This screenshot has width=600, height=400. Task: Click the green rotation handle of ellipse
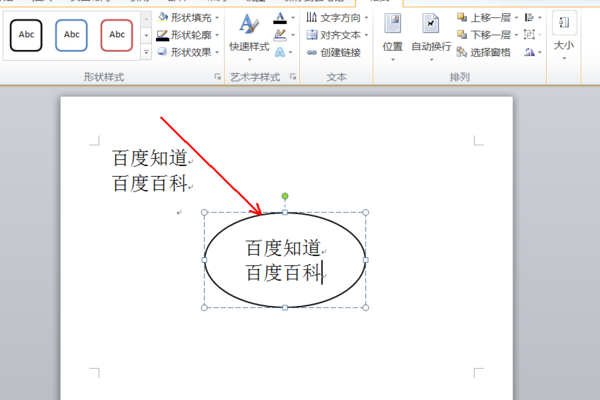point(285,196)
